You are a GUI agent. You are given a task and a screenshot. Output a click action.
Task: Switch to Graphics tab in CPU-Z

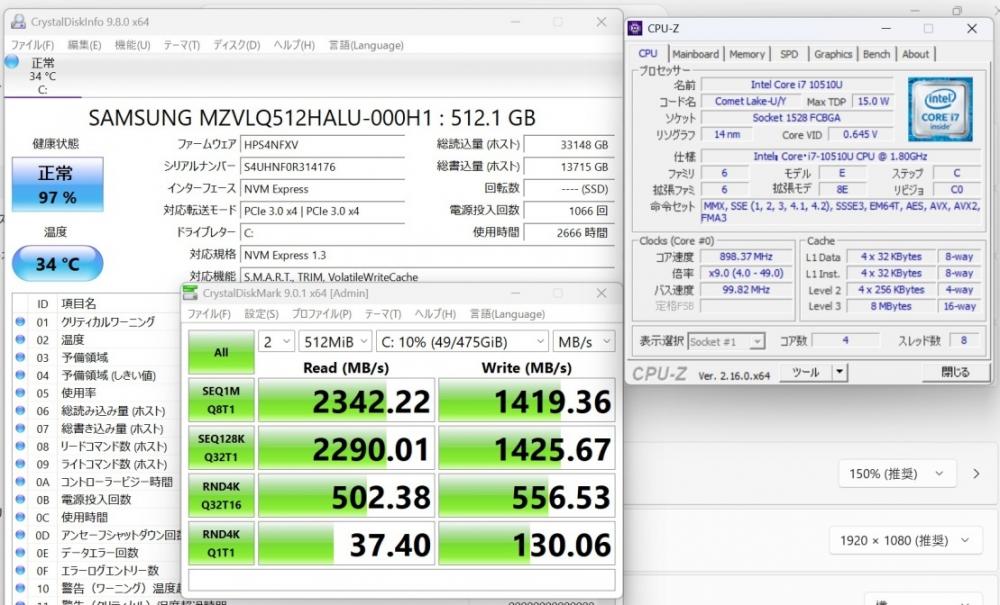833,54
